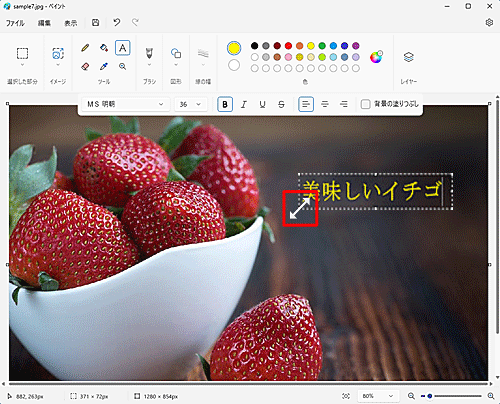500x404 pixels.
Task: Click the Undo arrow icon
Action: (116, 22)
